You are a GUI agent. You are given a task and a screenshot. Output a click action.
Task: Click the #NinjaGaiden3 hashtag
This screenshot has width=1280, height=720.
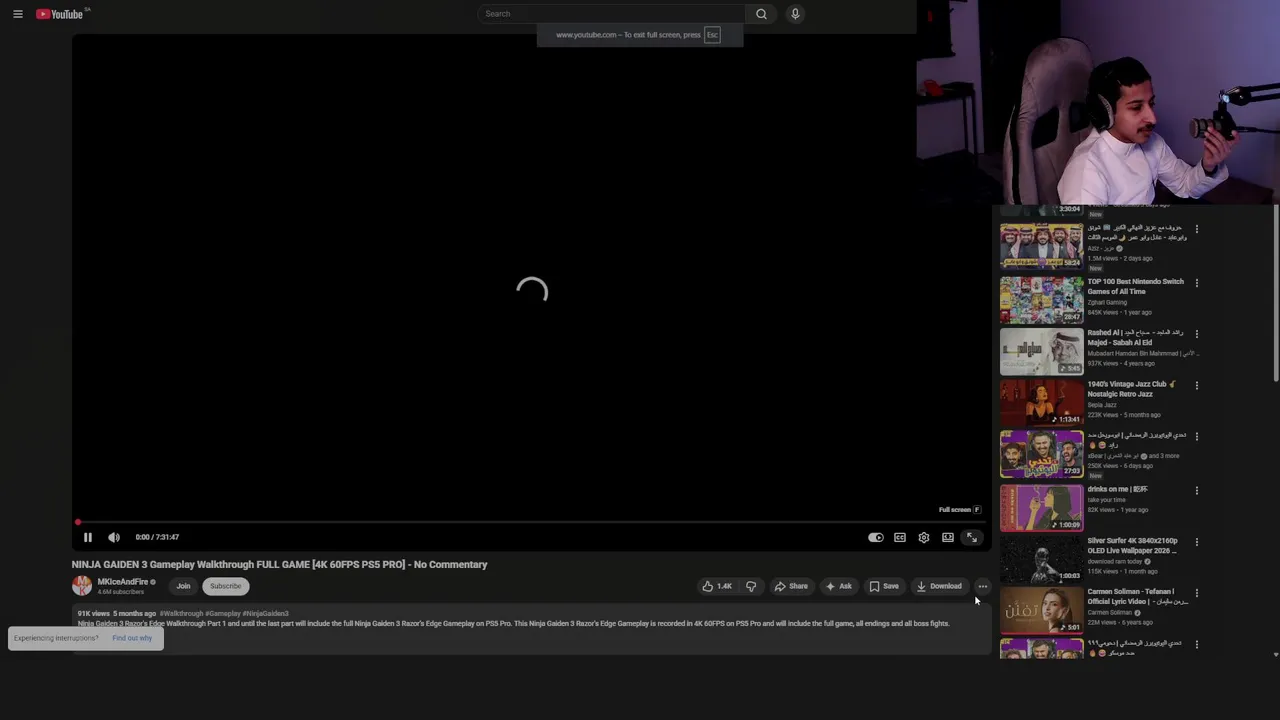pos(265,613)
